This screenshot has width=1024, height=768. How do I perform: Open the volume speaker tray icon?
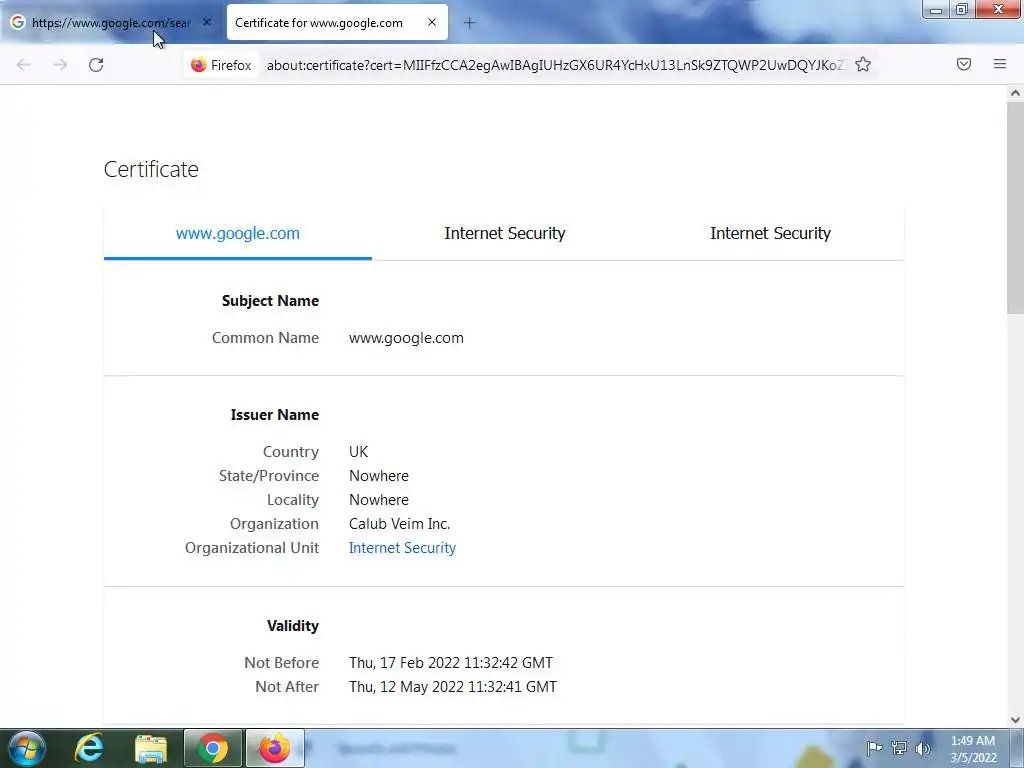pyautogui.click(x=923, y=748)
